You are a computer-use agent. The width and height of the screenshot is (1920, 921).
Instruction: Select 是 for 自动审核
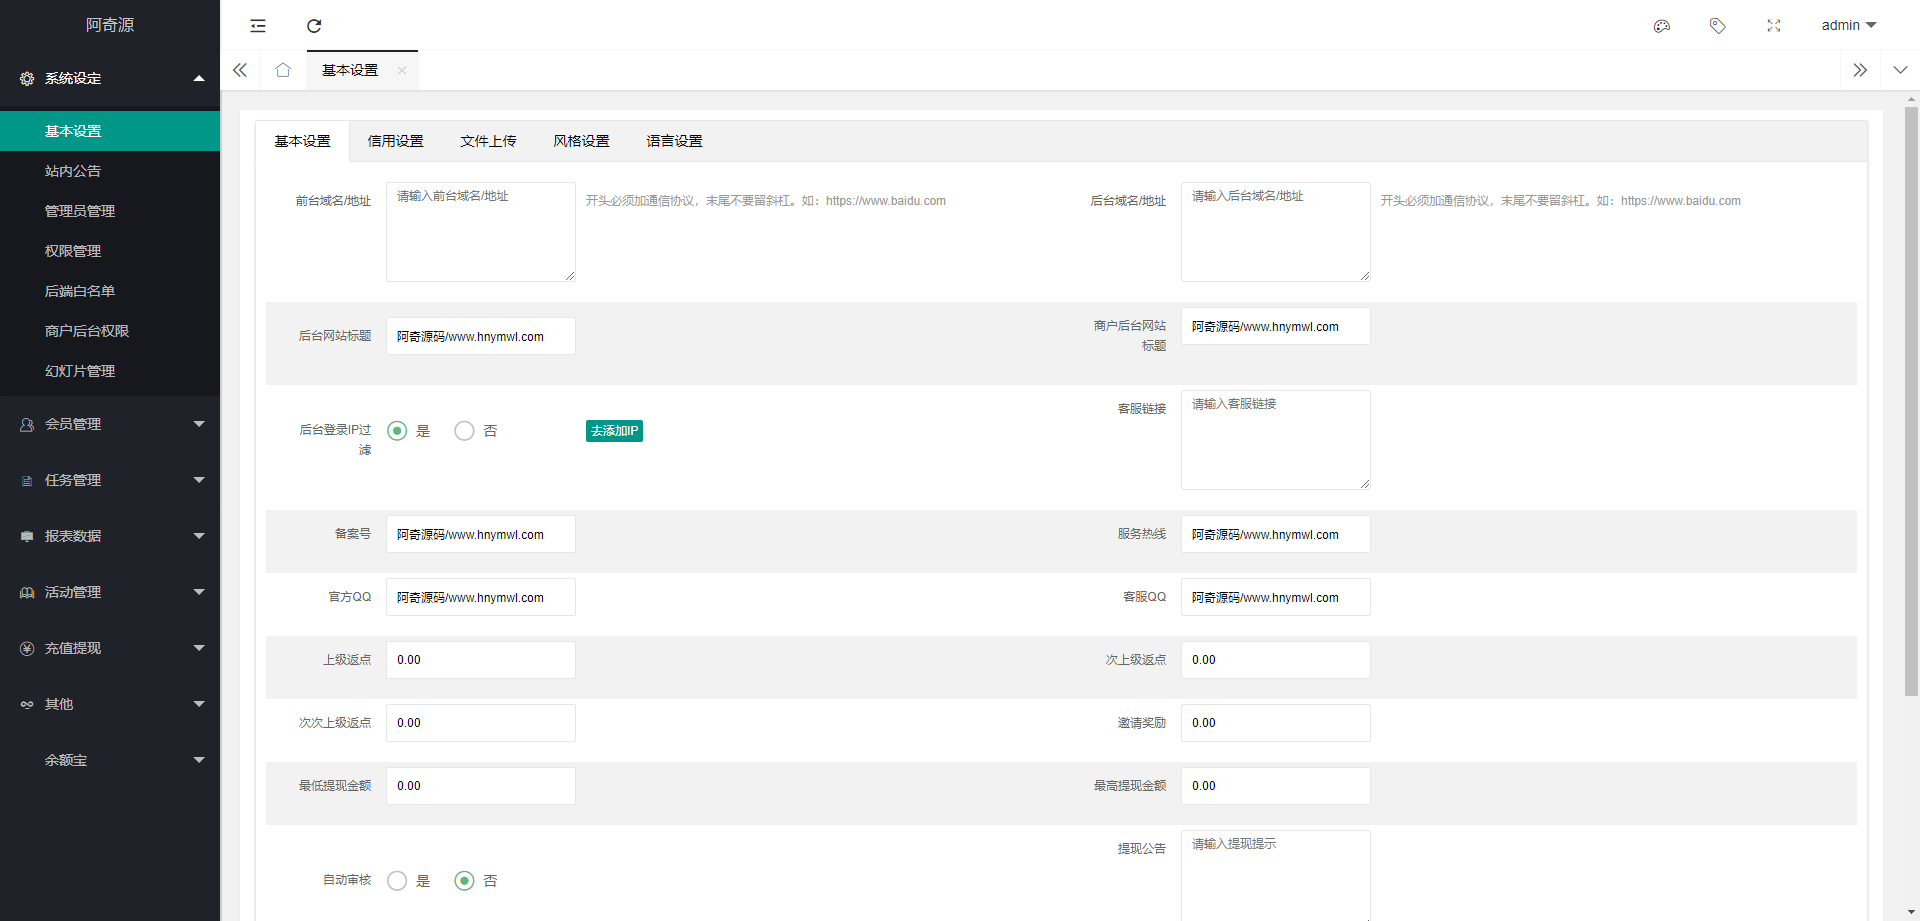397,881
